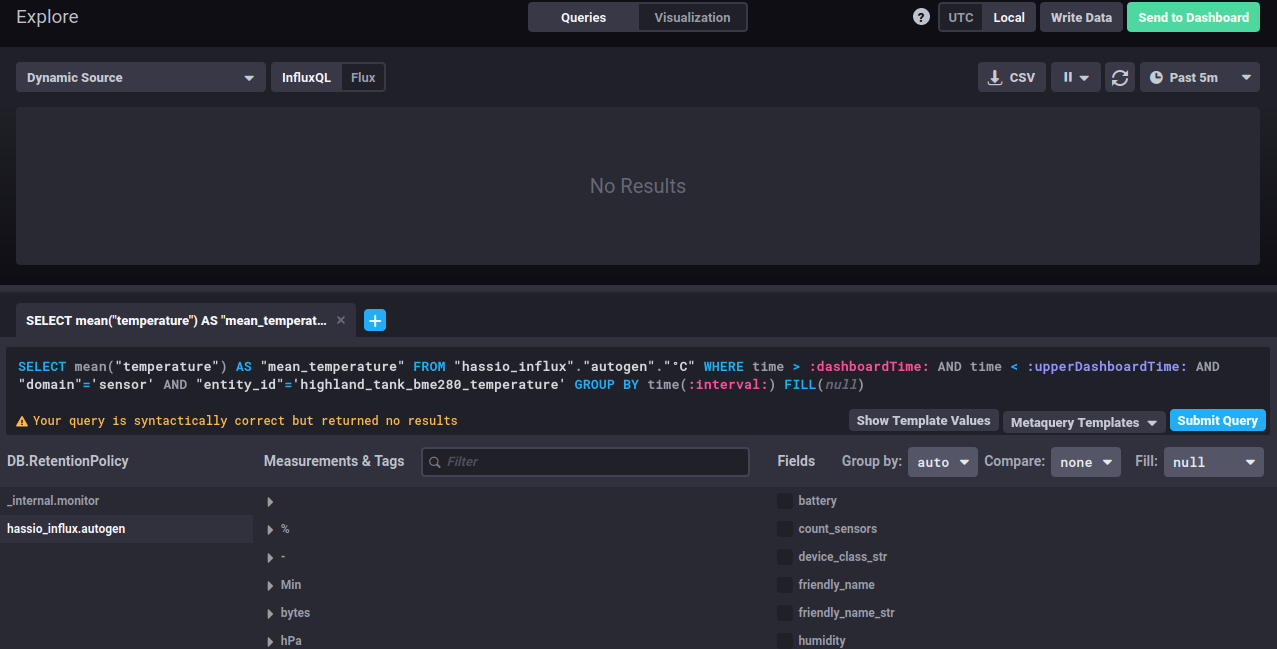
Task: Click the help question mark icon
Action: point(921,17)
